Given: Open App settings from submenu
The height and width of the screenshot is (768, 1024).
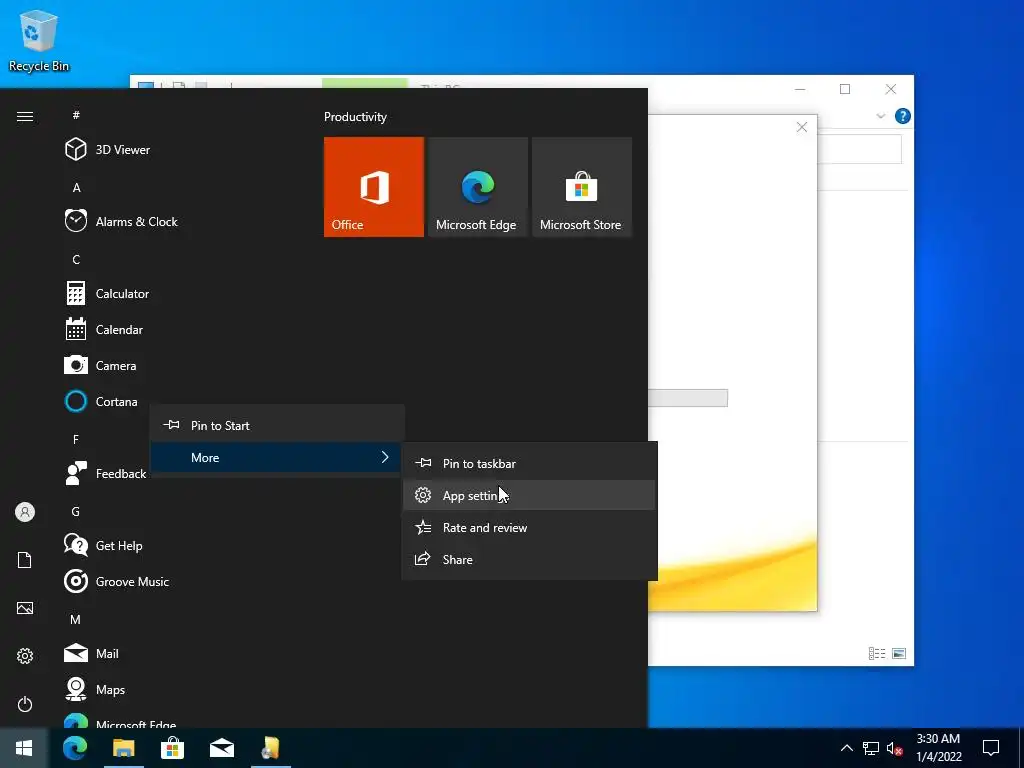Looking at the screenshot, I should [529, 496].
